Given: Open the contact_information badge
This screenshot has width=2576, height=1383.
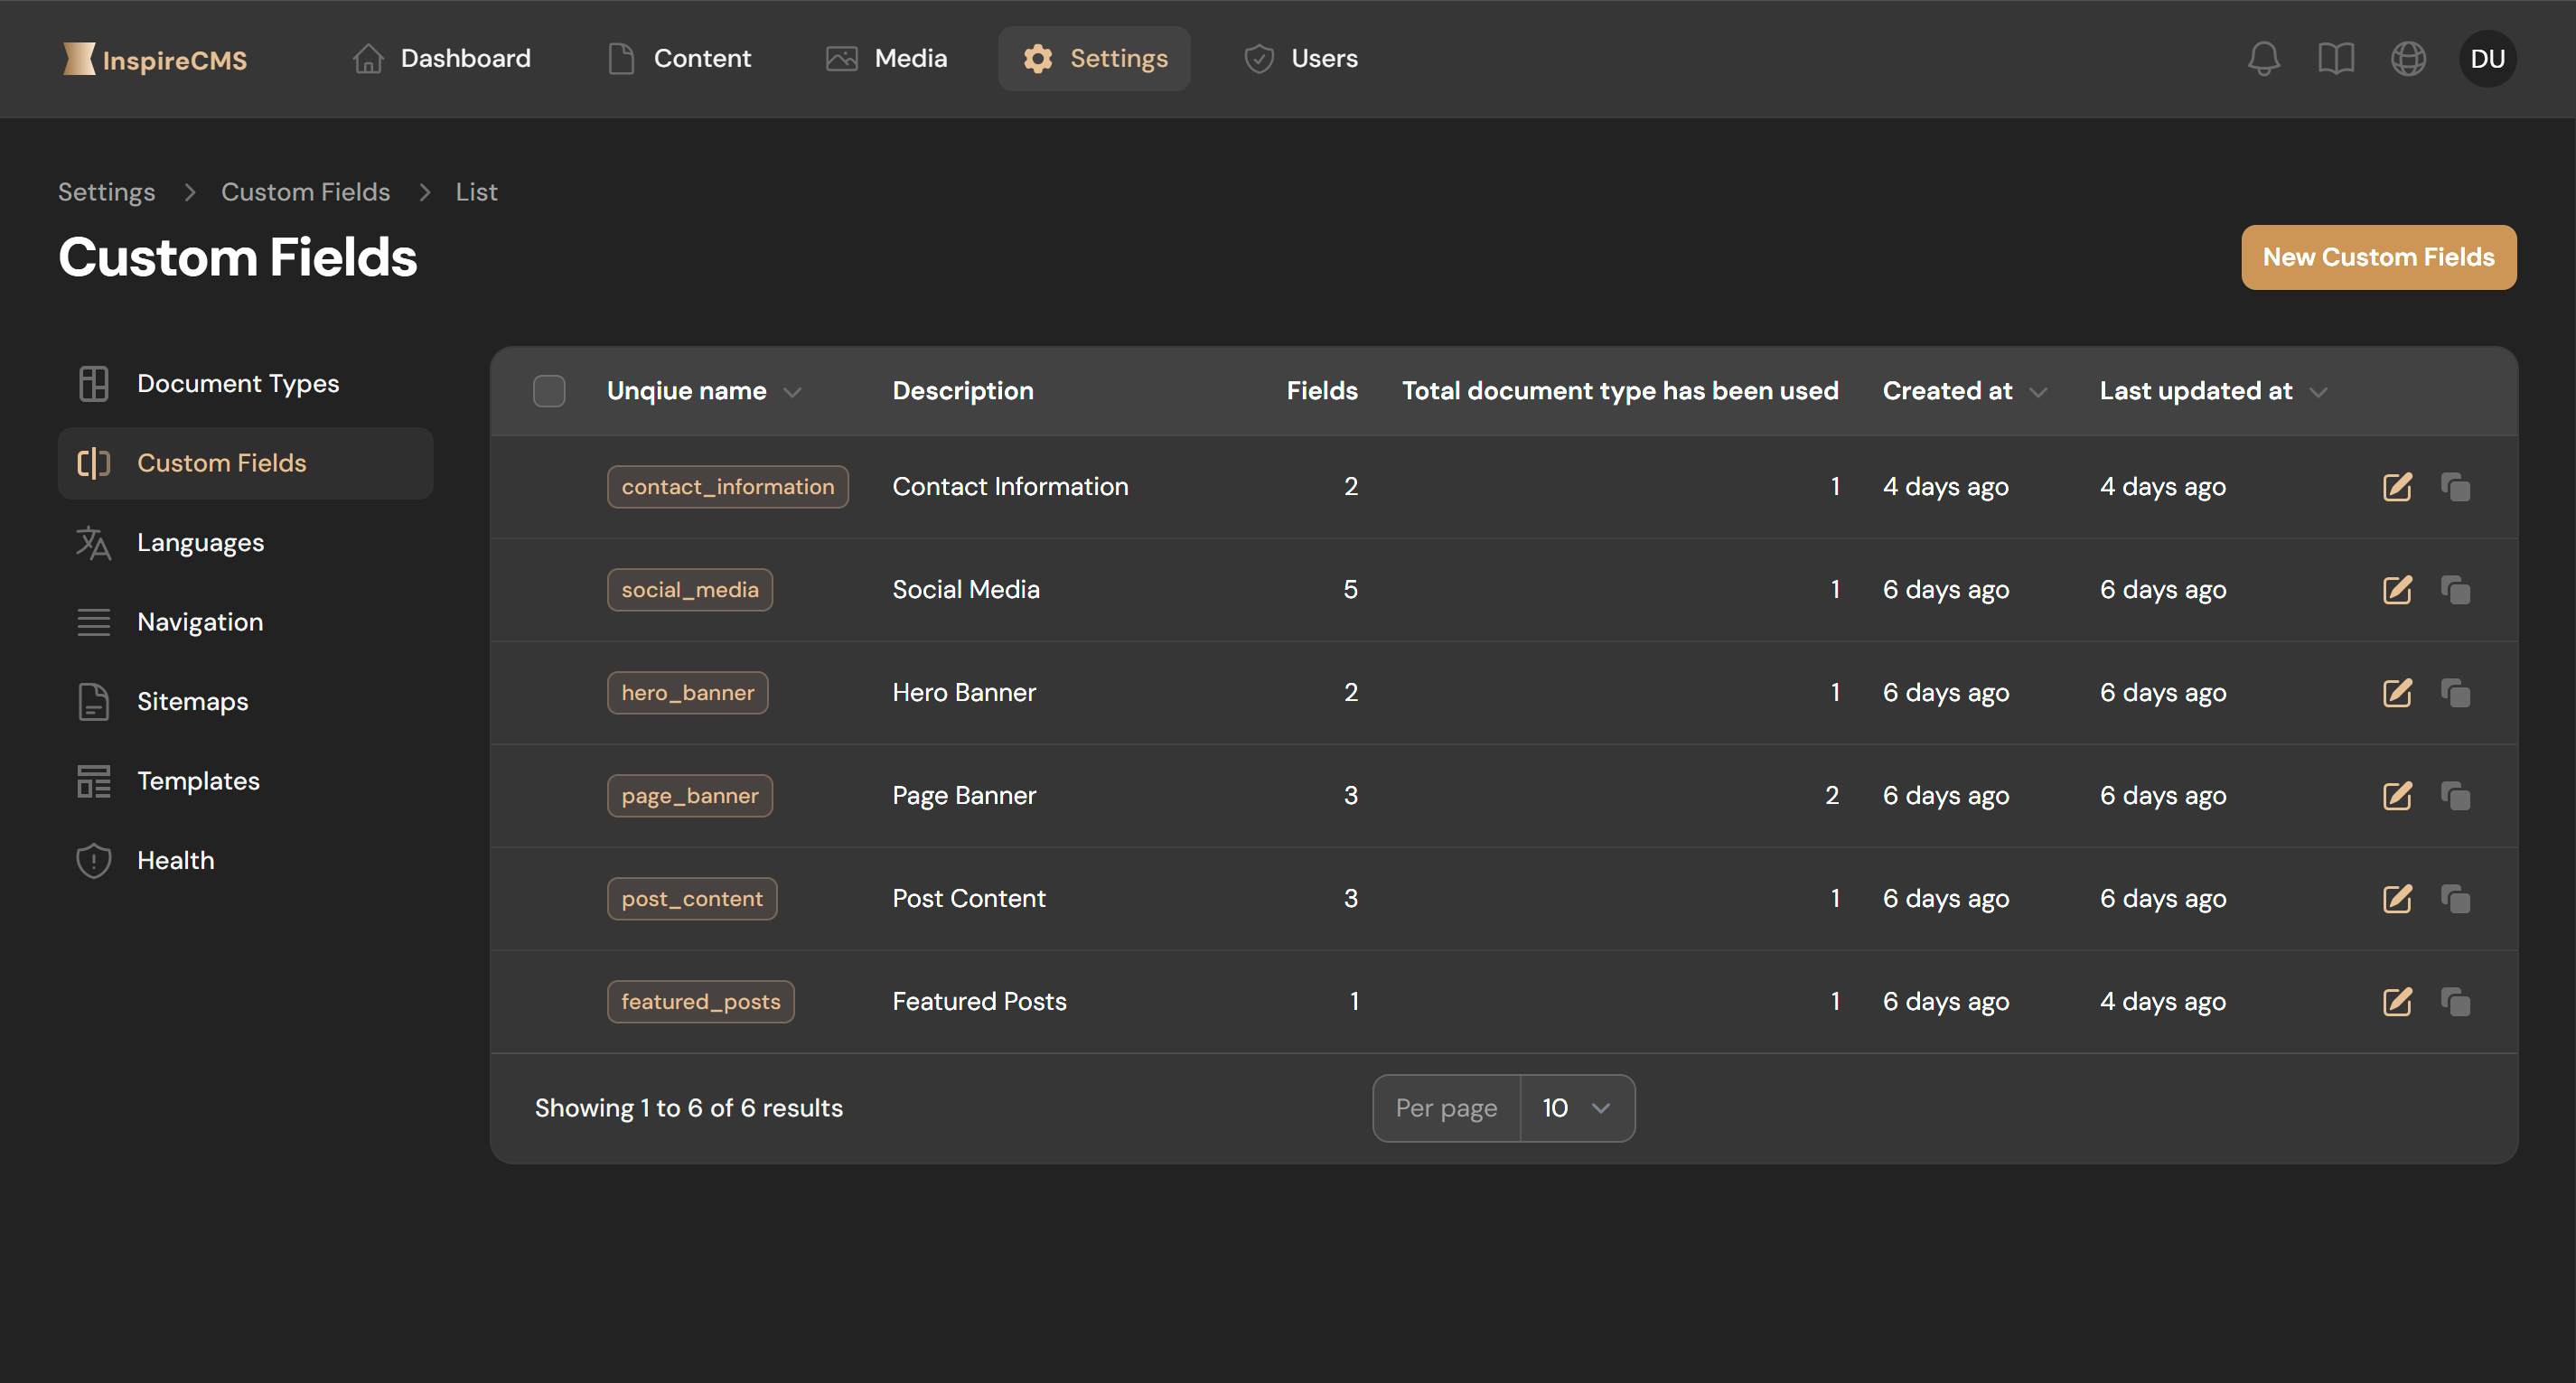Looking at the screenshot, I should (x=727, y=487).
